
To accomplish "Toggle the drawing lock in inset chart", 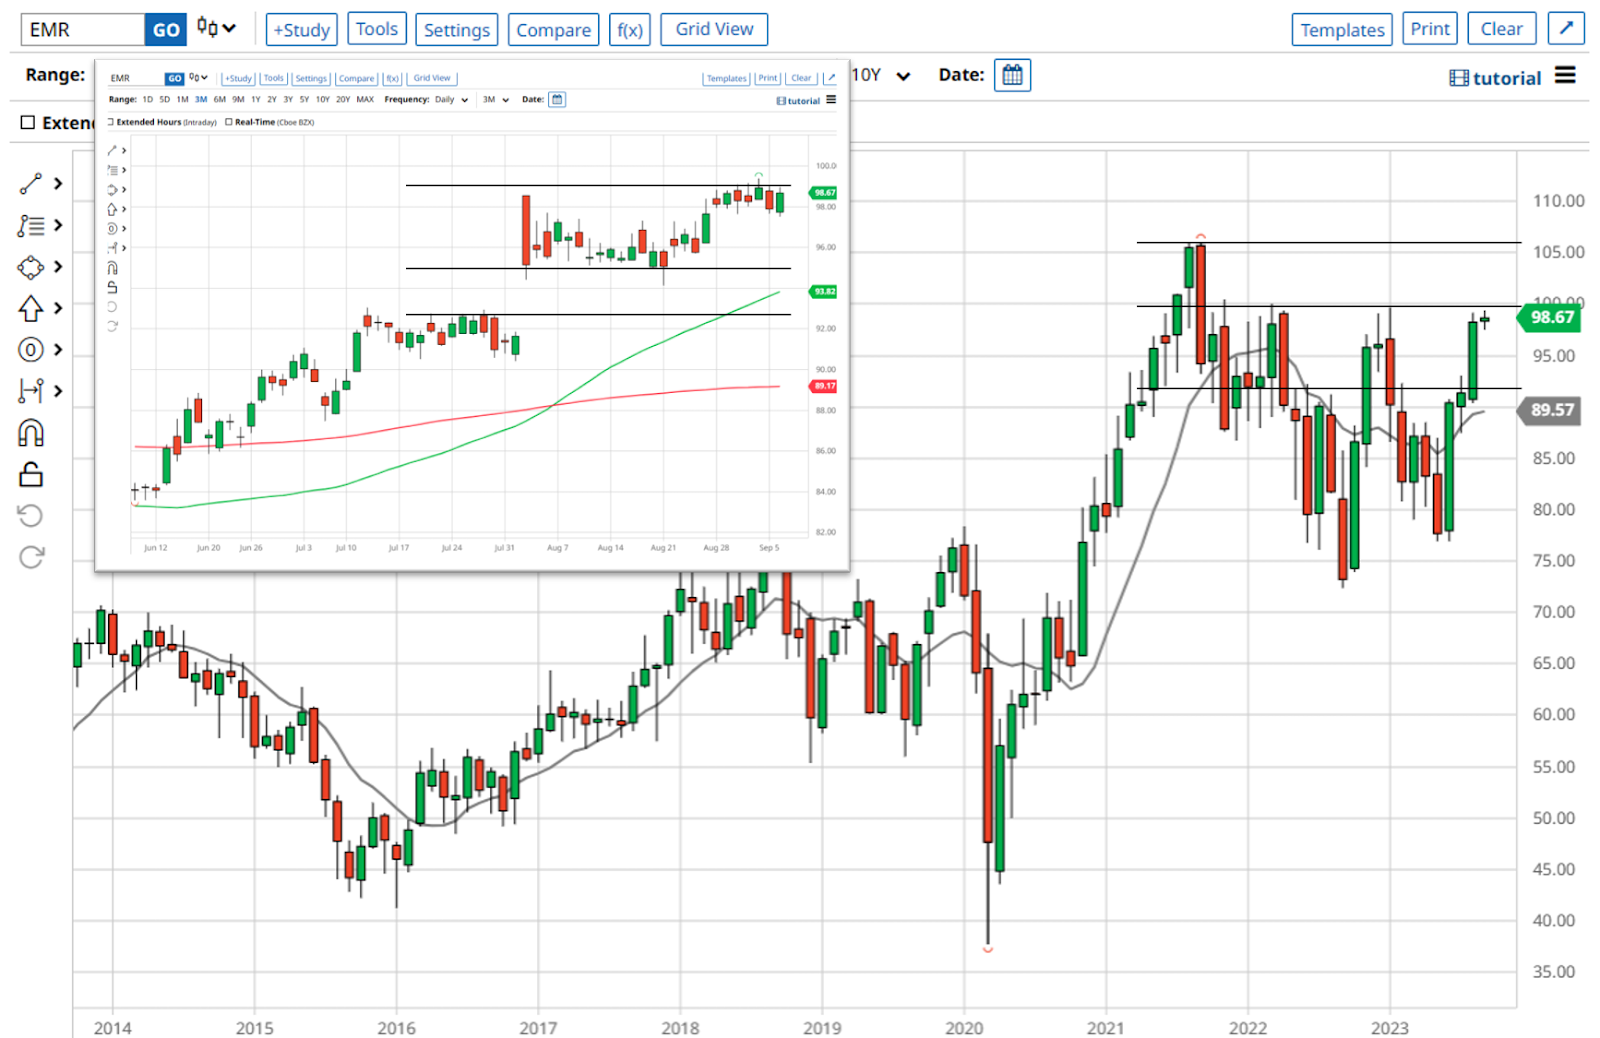I will [112, 287].
